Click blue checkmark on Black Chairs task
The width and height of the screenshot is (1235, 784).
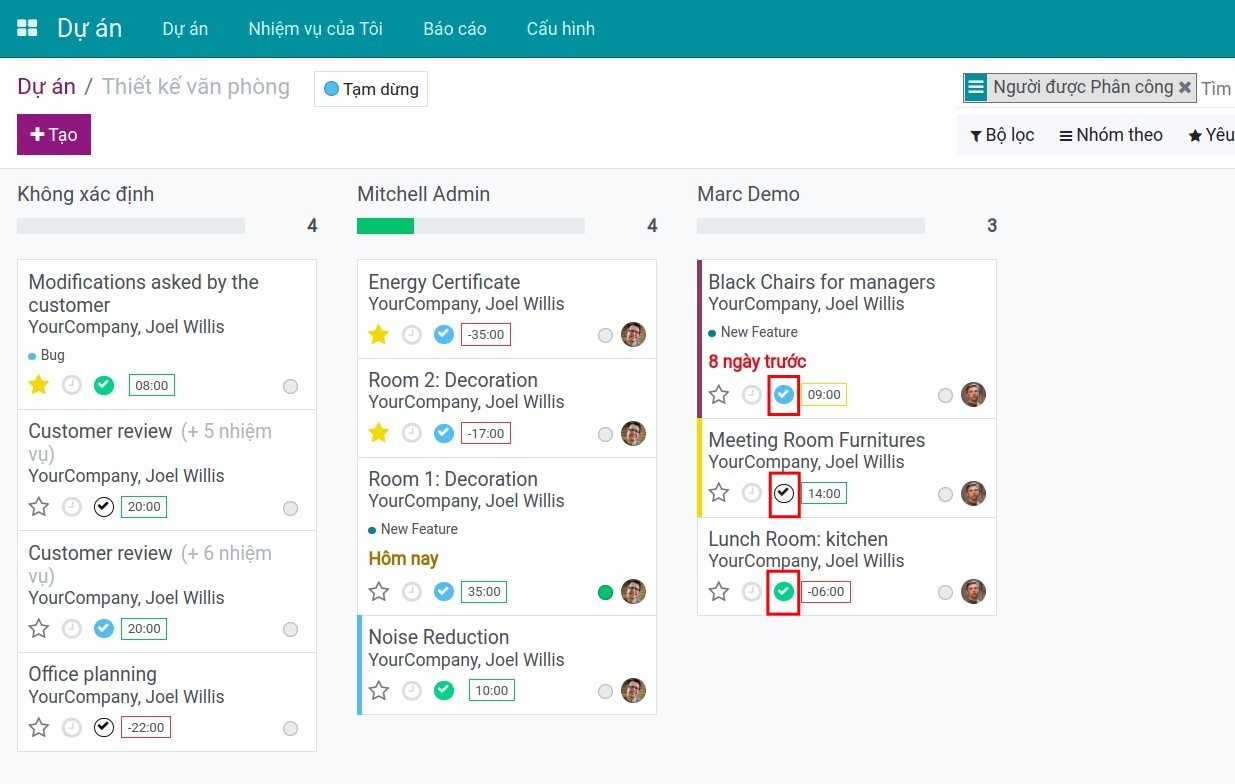784,395
